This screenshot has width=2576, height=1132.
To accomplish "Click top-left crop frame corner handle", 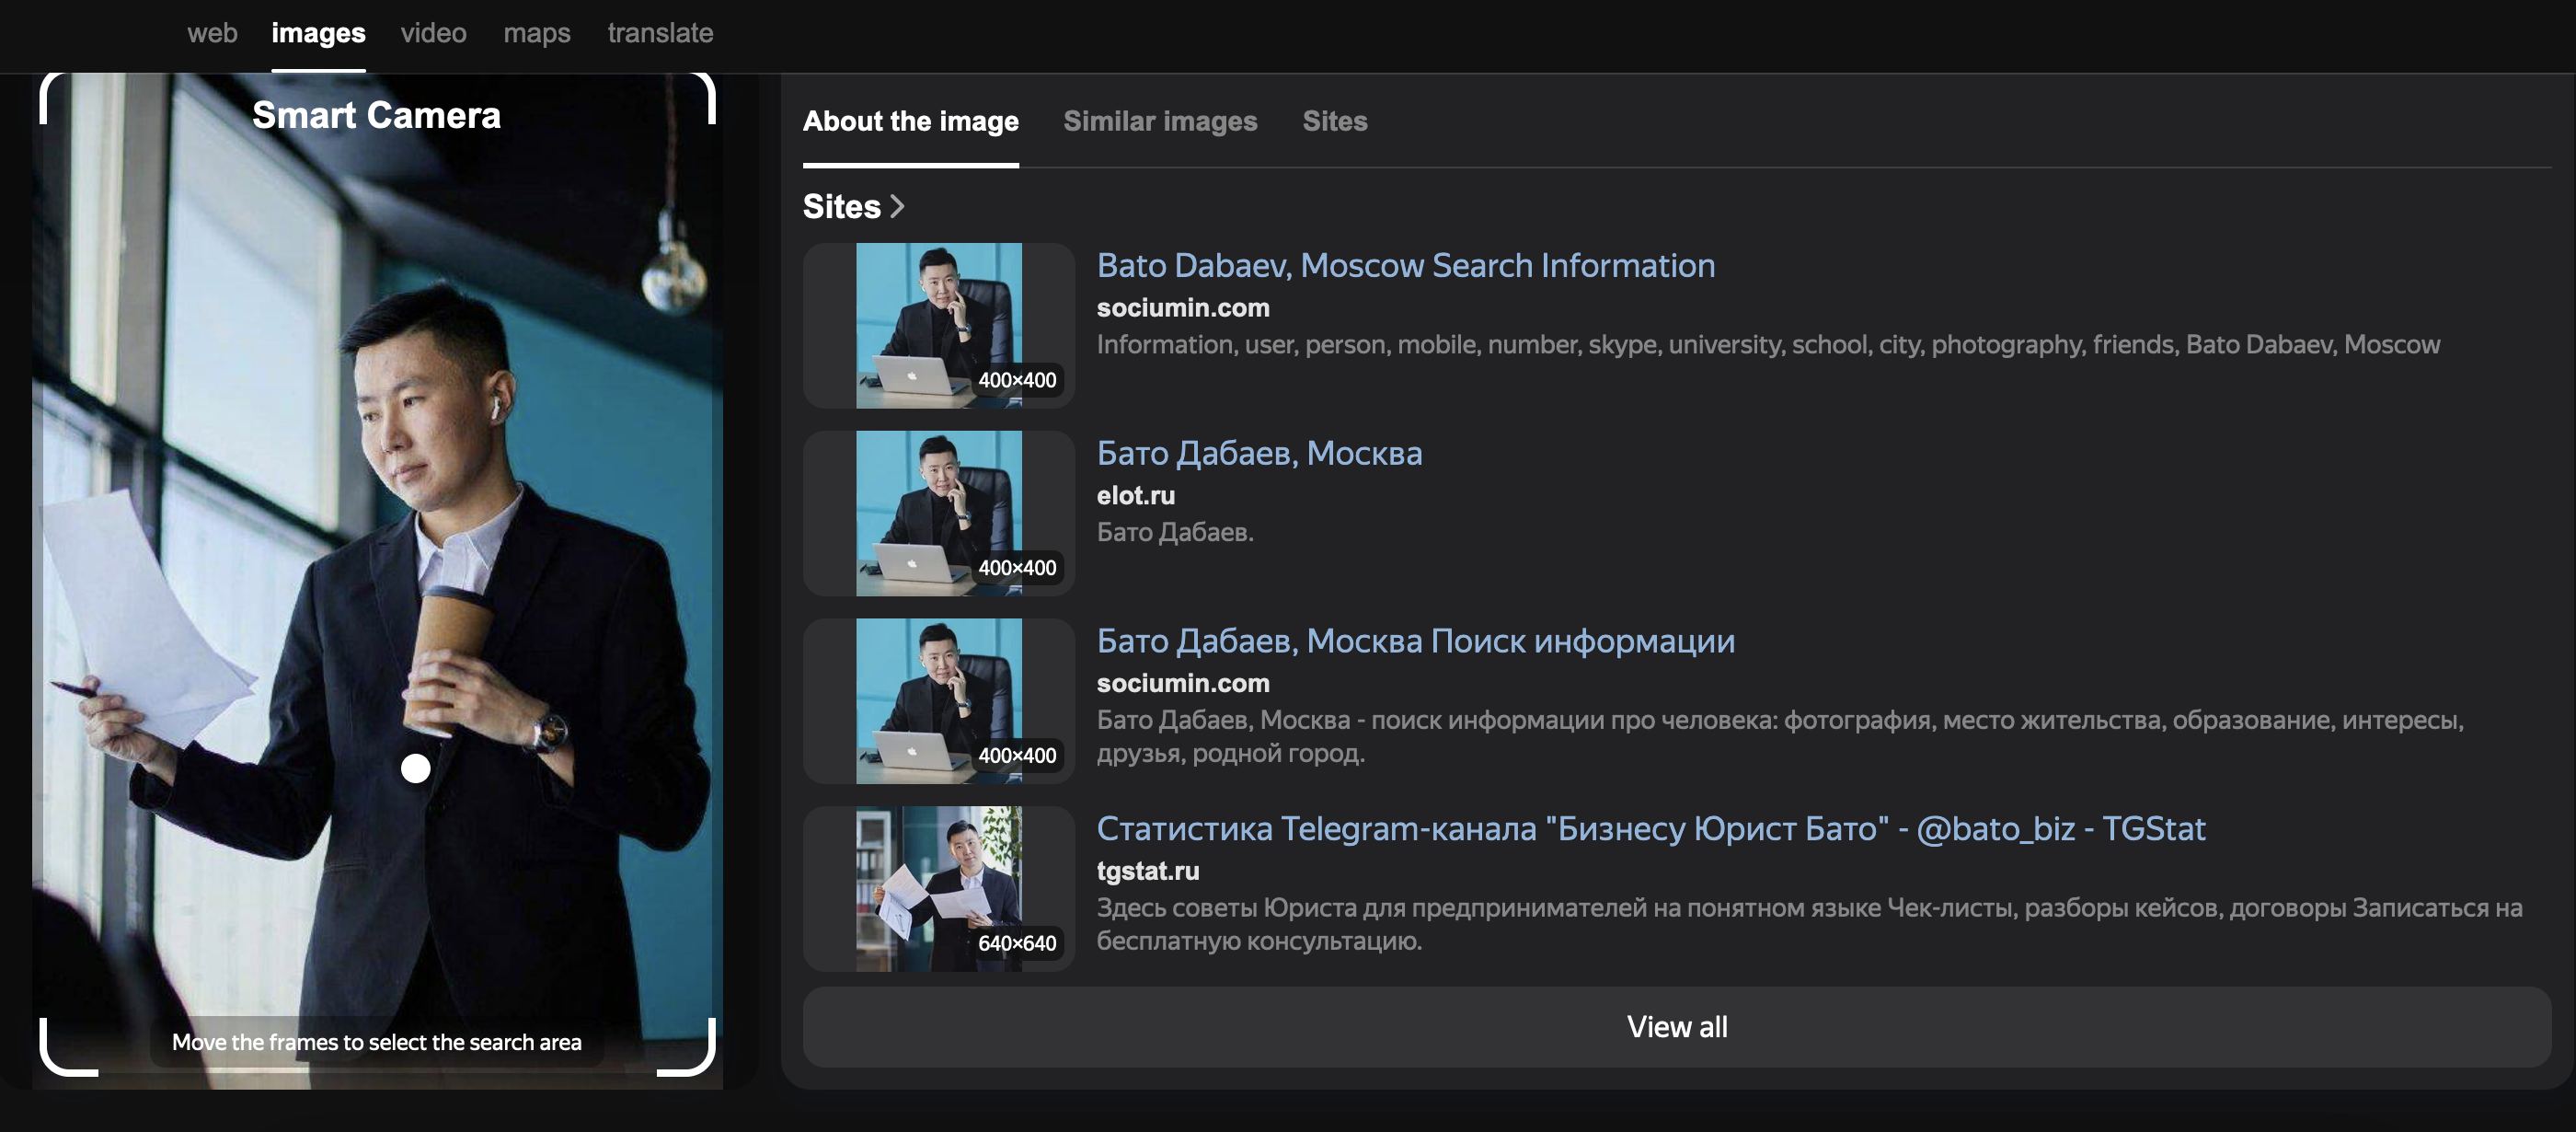I will [x=48, y=84].
